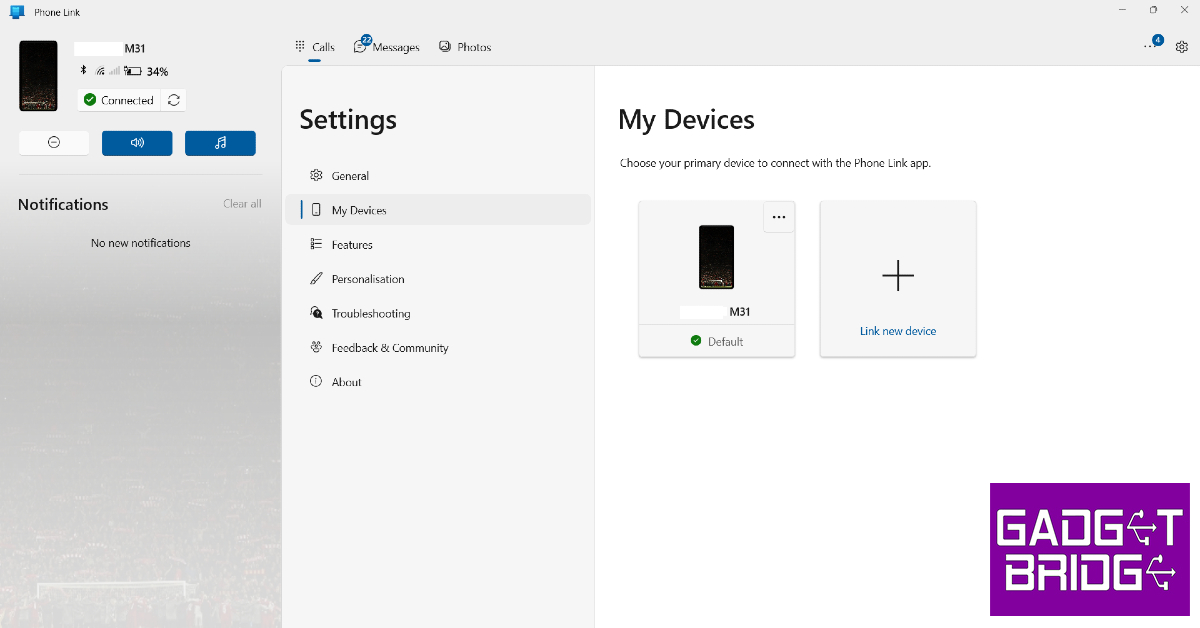Open Feedback & Community section
This screenshot has height=628, width=1200.
pyautogui.click(x=390, y=348)
